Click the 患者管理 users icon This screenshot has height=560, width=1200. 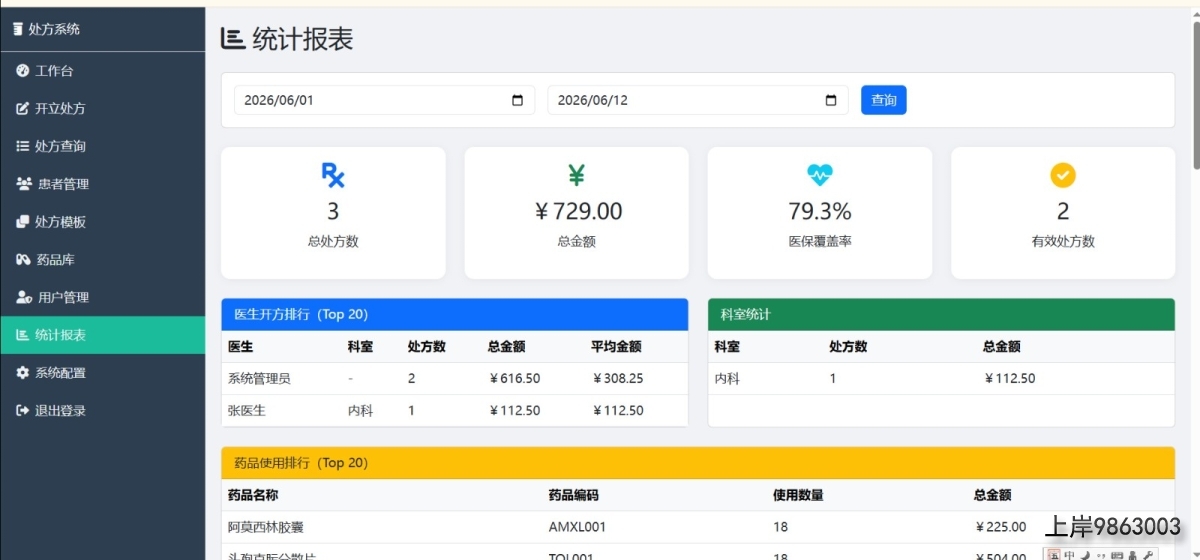coord(24,184)
